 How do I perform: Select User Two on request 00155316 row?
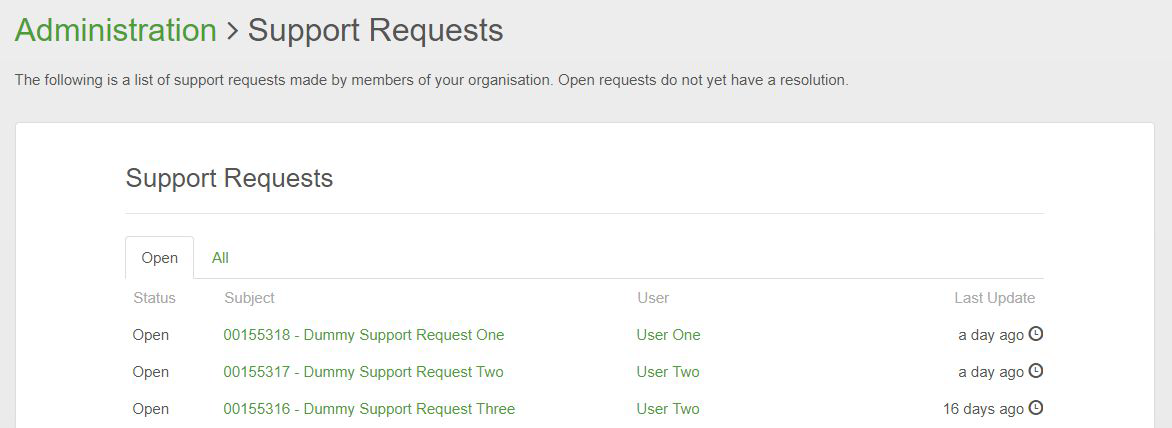pos(668,409)
